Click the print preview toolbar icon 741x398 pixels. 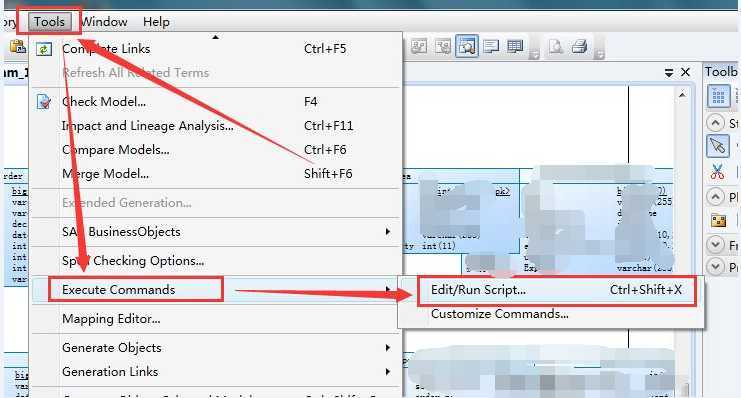click(x=556, y=46)
